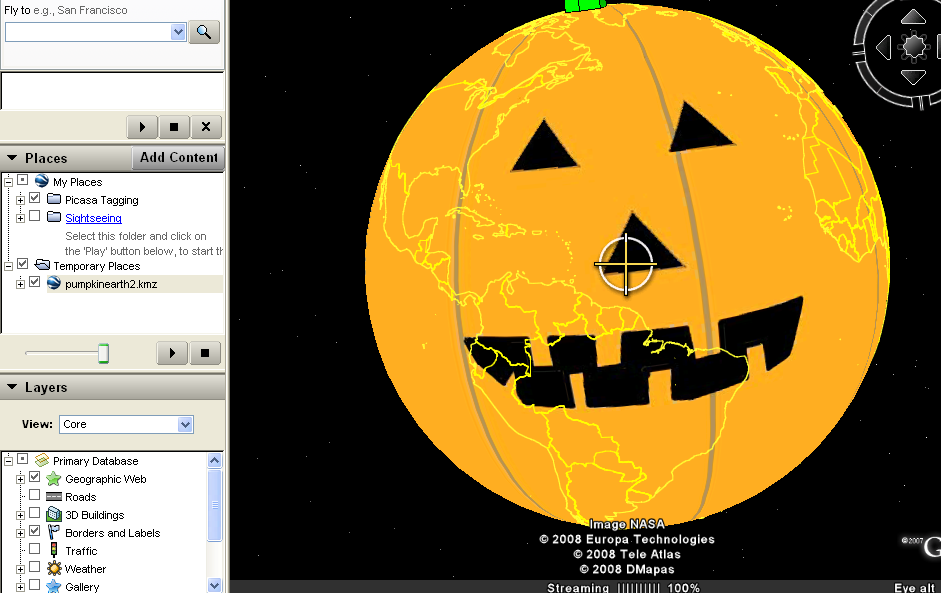Click the Weather sun icon

(54, 568)
